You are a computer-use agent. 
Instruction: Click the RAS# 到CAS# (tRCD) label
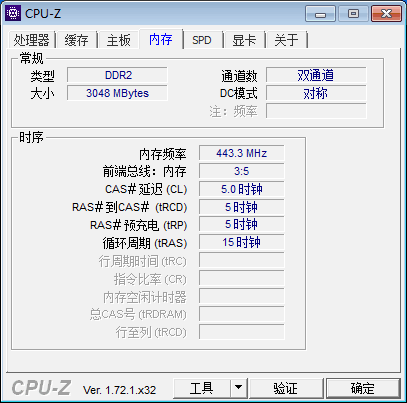point(130,208)
